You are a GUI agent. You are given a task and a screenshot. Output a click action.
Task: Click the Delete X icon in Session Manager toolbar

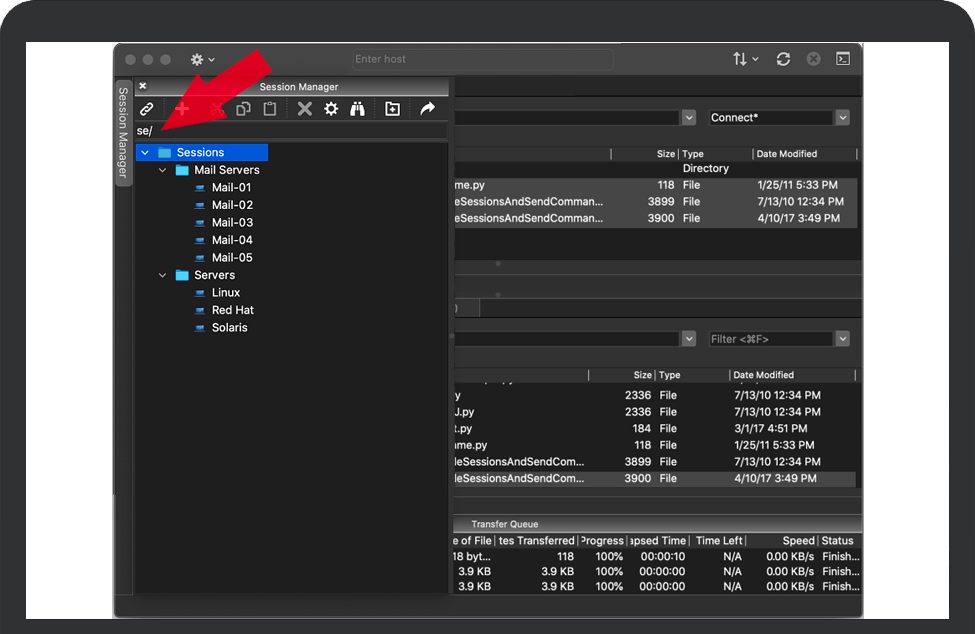(x=304, y=109)
